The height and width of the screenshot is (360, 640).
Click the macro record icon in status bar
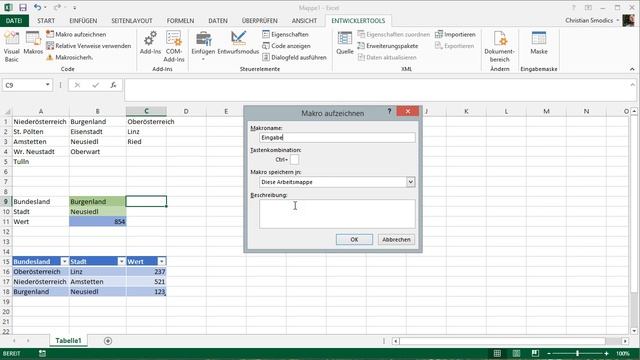click(42, 353)
